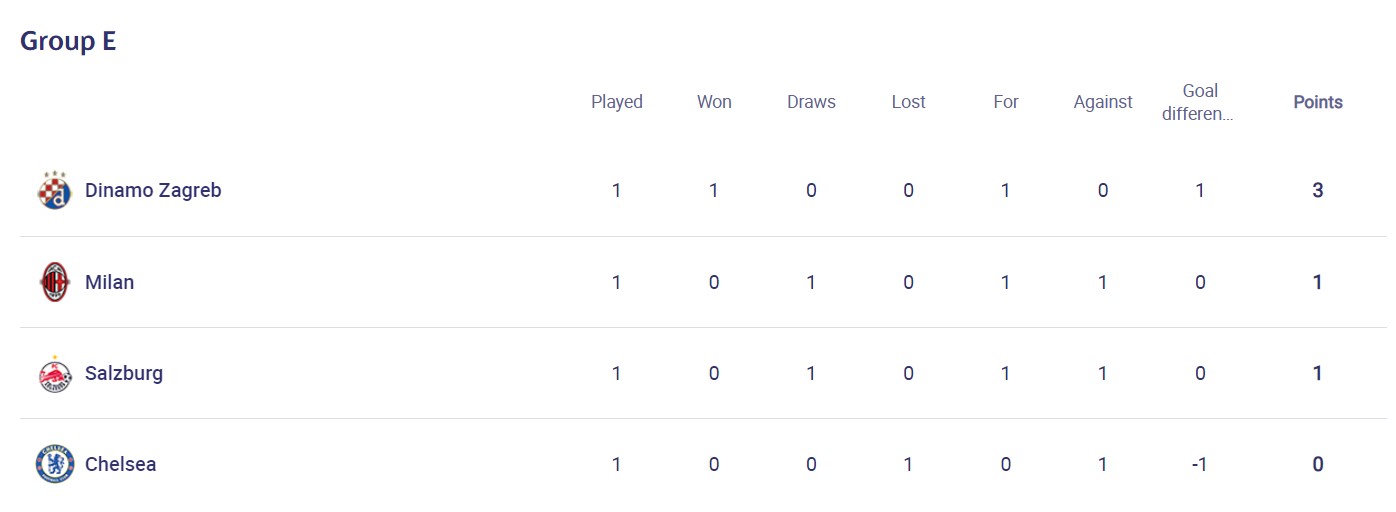The height and width of the screenshot is (512, 1396).
Task: Open the Dinamo Zagreb team link
Action: tap(153, 190)
